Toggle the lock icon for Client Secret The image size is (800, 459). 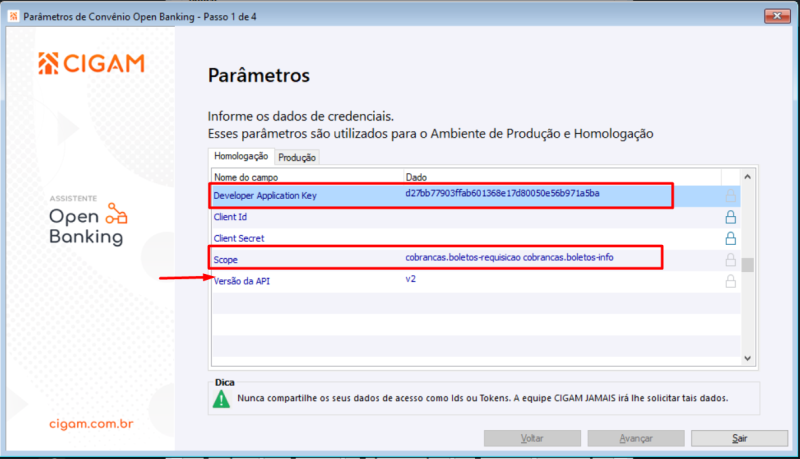pos(731,238)
